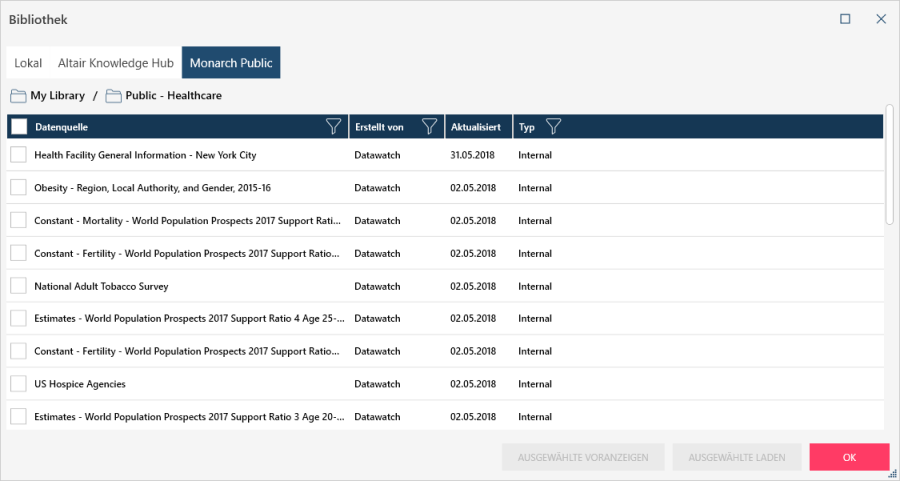Toggle the select-all checkbox in header
Image resolution: width=900 pixels, height=481 pixels.
(19, 127)
